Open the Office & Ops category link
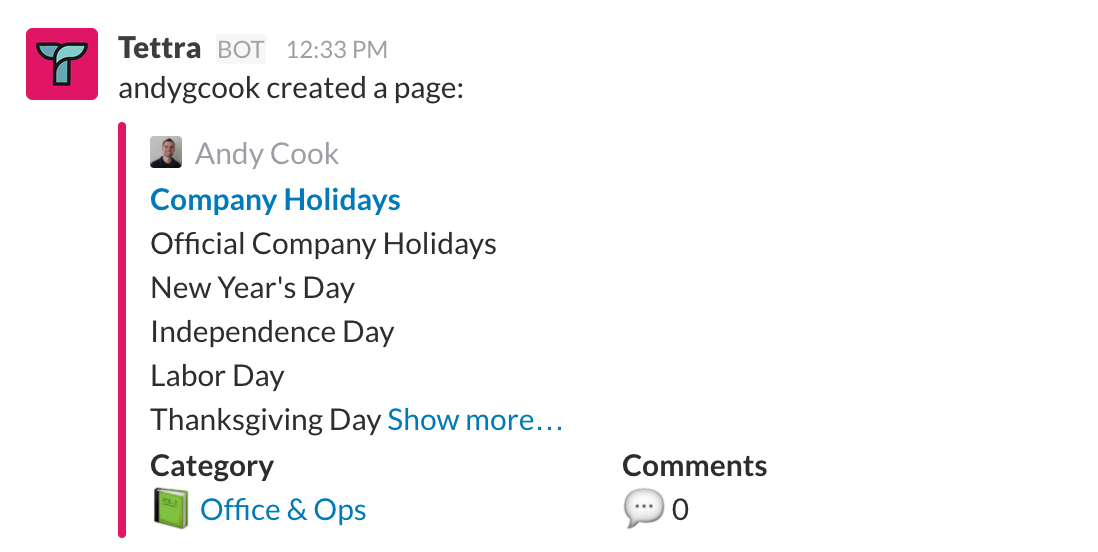 [283, 509]
